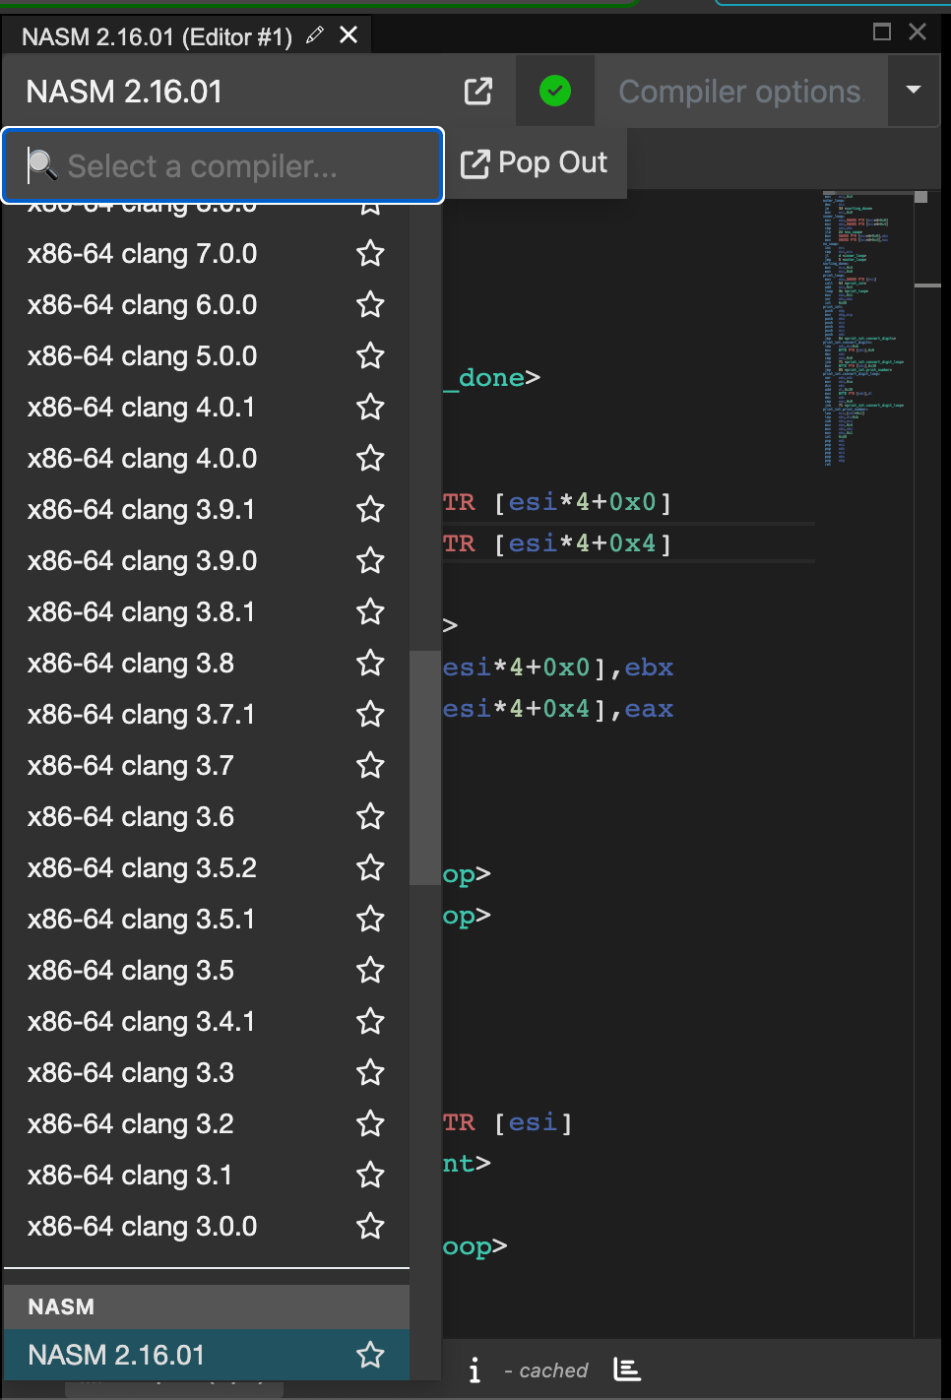This screenshot has height=1400, width=951.
Task: Click the search magnifier icon
Action: (41, 165)
